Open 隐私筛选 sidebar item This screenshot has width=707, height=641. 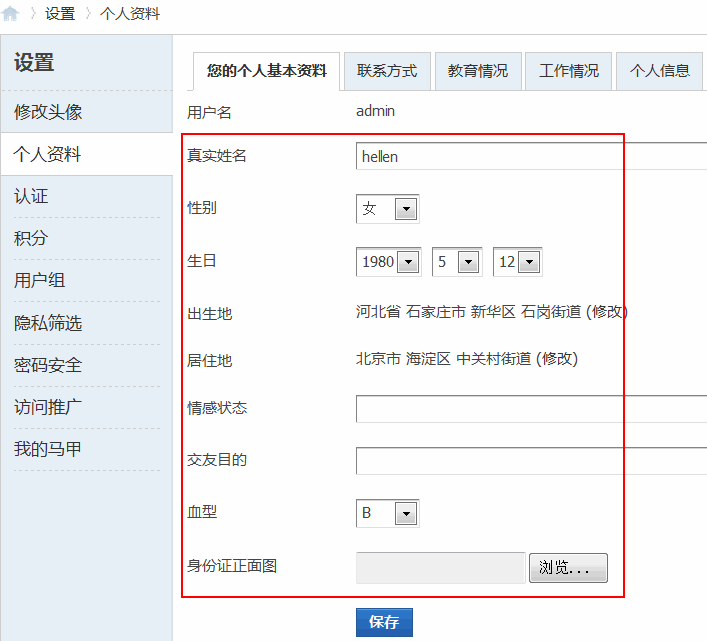(x=48, y=323)
